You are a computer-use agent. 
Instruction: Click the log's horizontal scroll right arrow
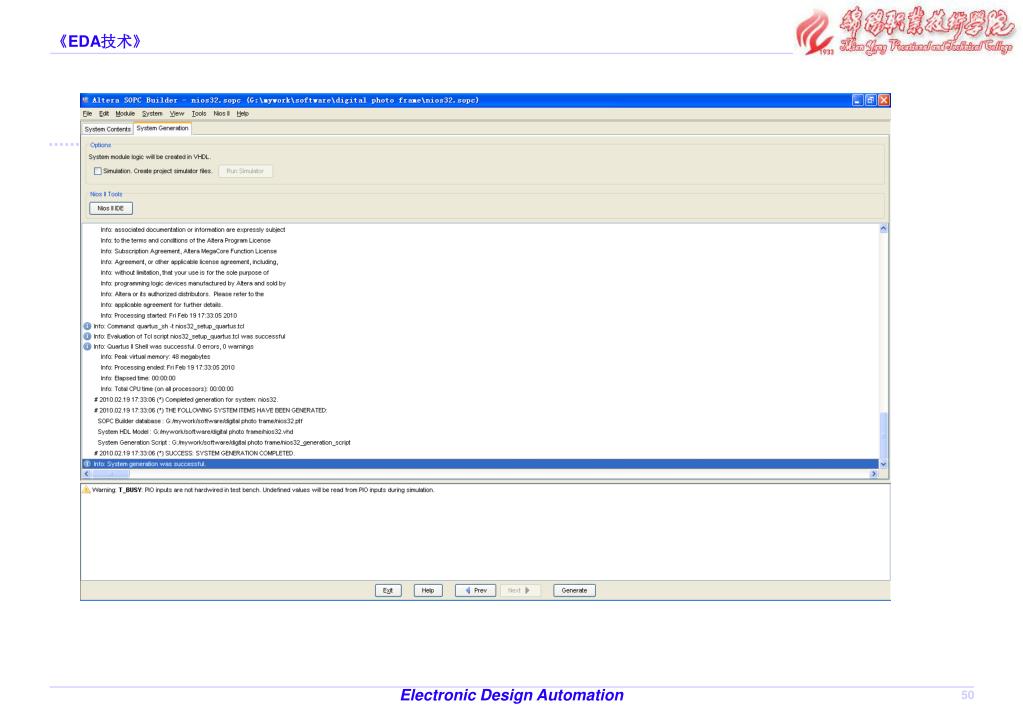[x=874, y=474]
